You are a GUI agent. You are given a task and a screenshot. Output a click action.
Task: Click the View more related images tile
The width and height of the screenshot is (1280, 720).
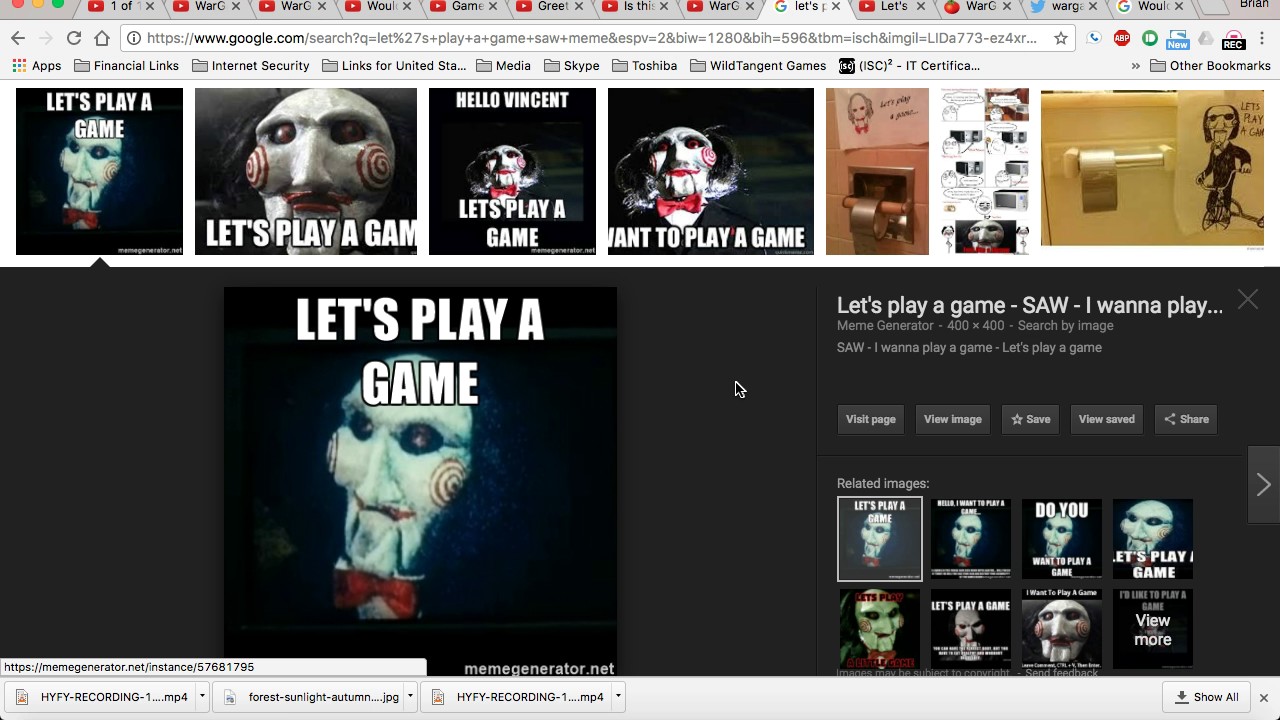tap(1153, 630)
